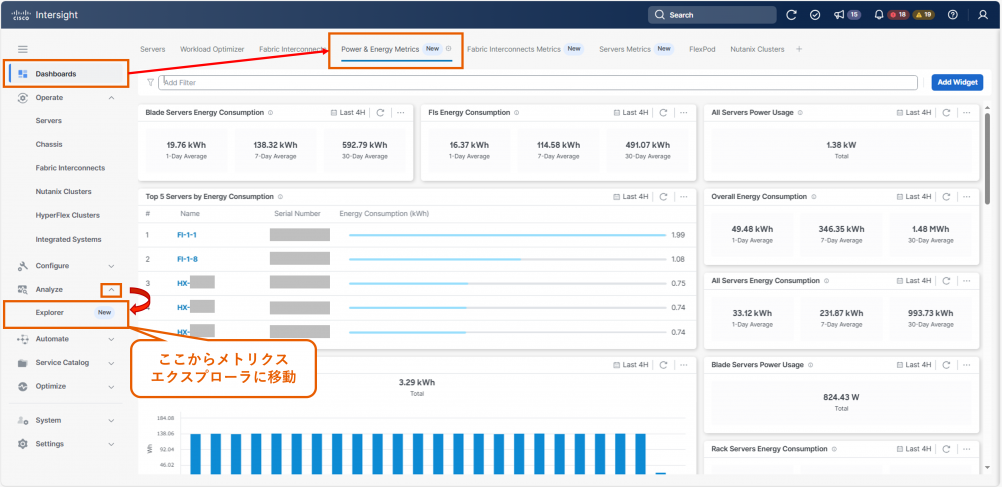
Task: Open more options for Rack Servers Energy Consumption
Action: 967,449
